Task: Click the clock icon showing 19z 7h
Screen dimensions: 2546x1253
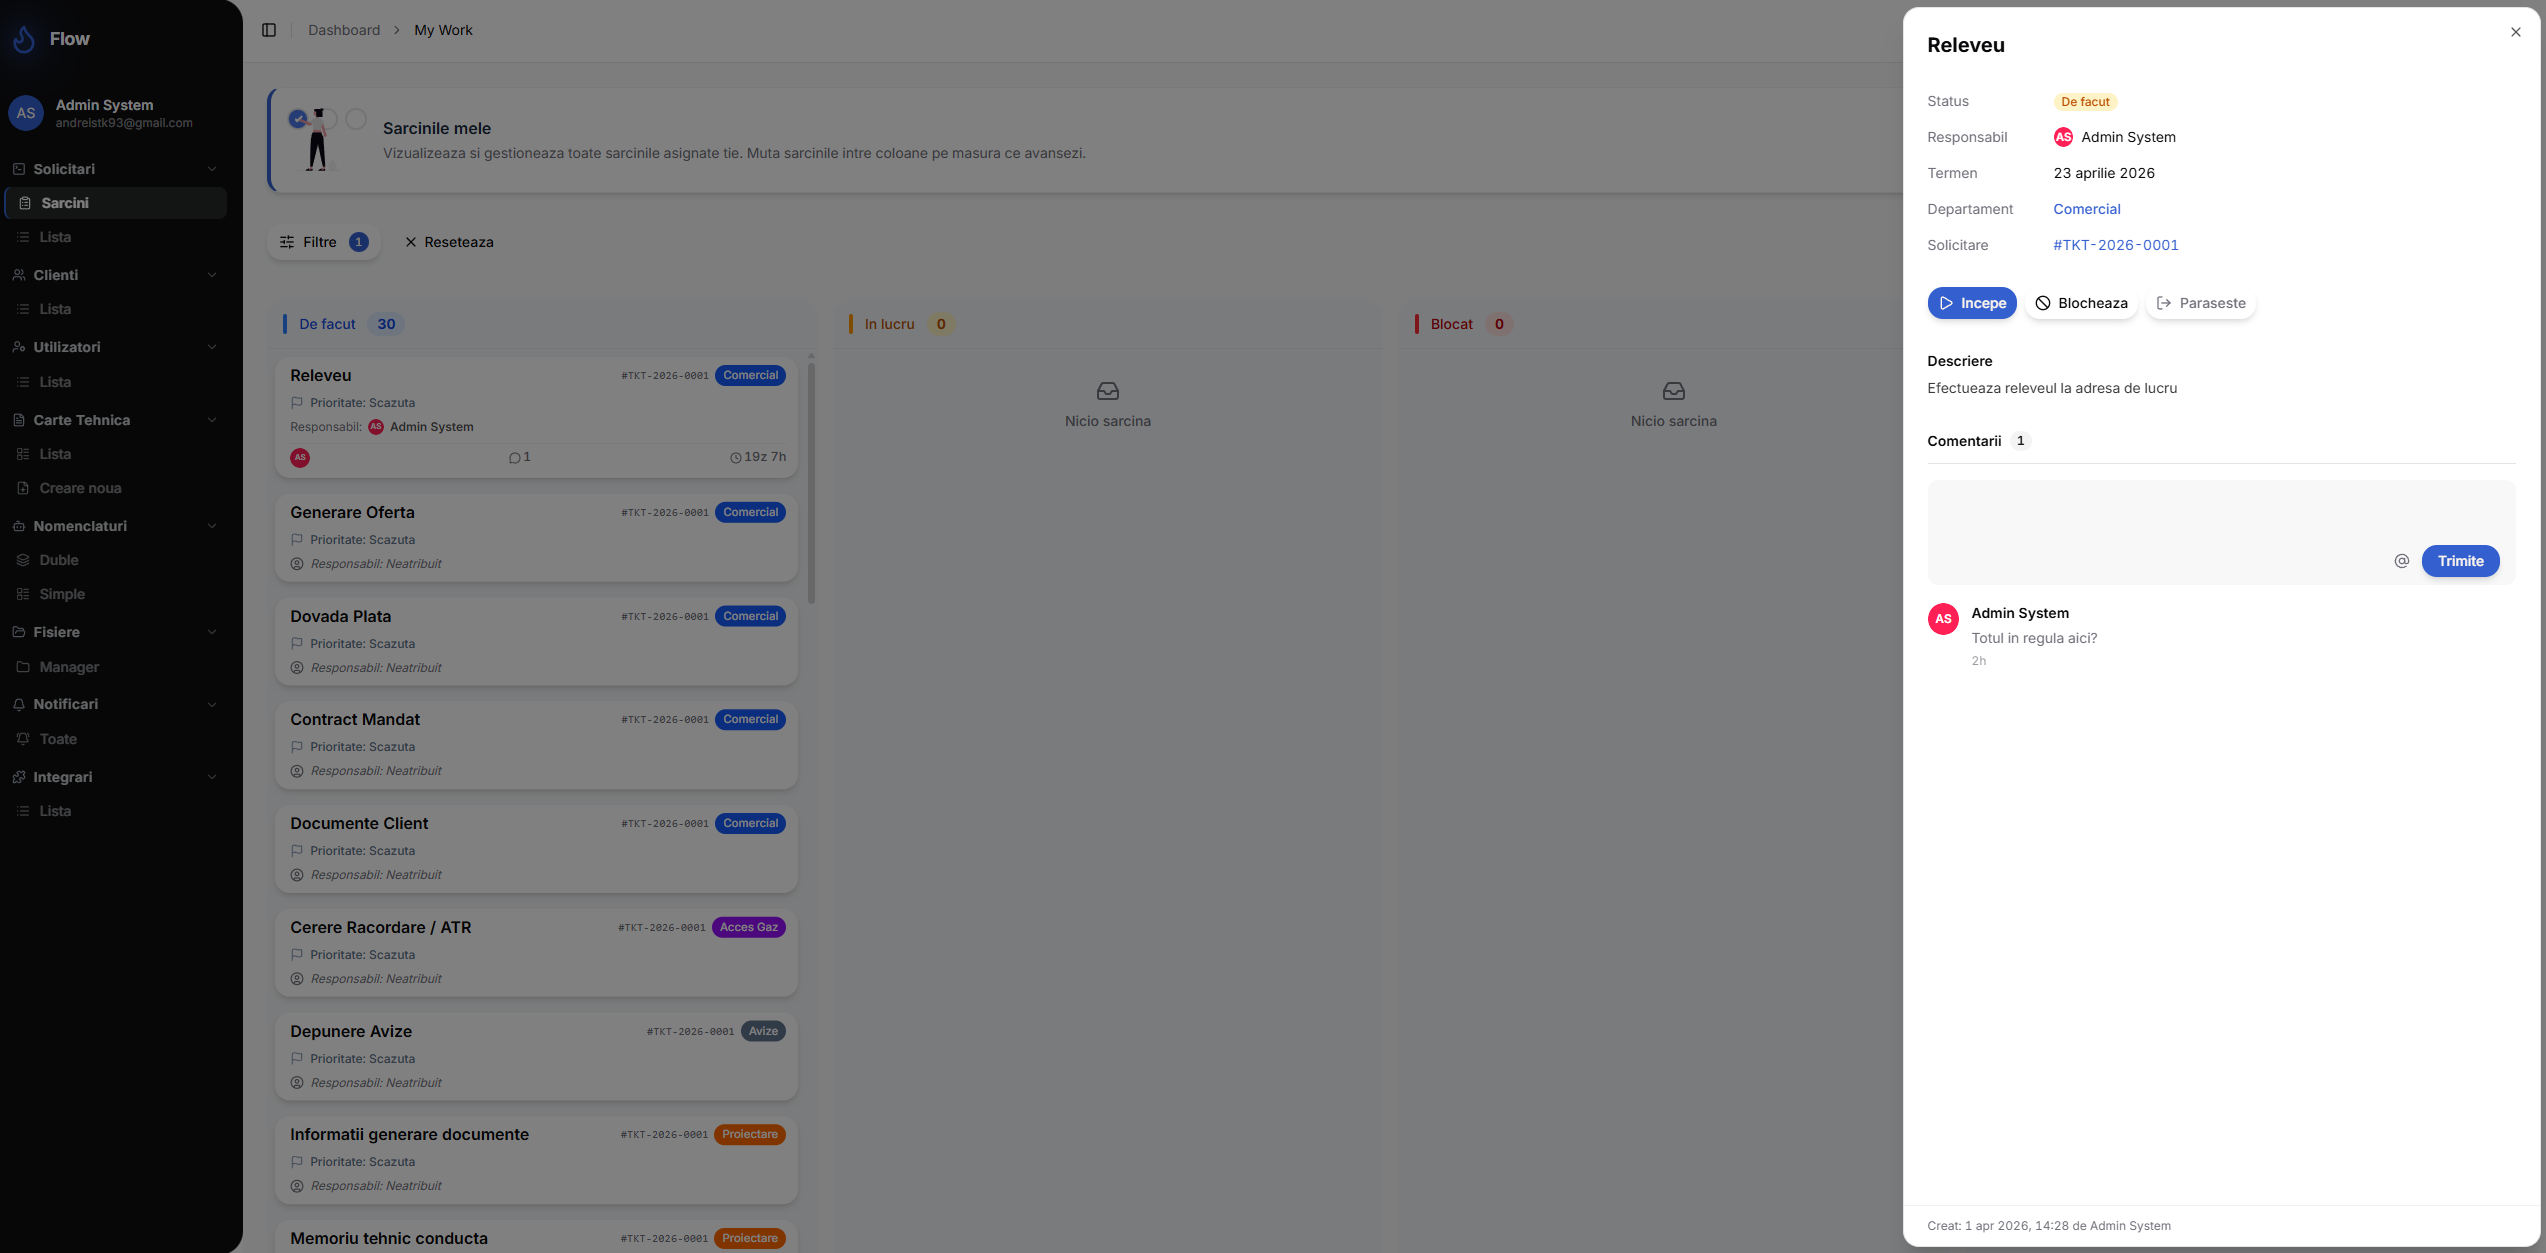Action: click(736, 458)
